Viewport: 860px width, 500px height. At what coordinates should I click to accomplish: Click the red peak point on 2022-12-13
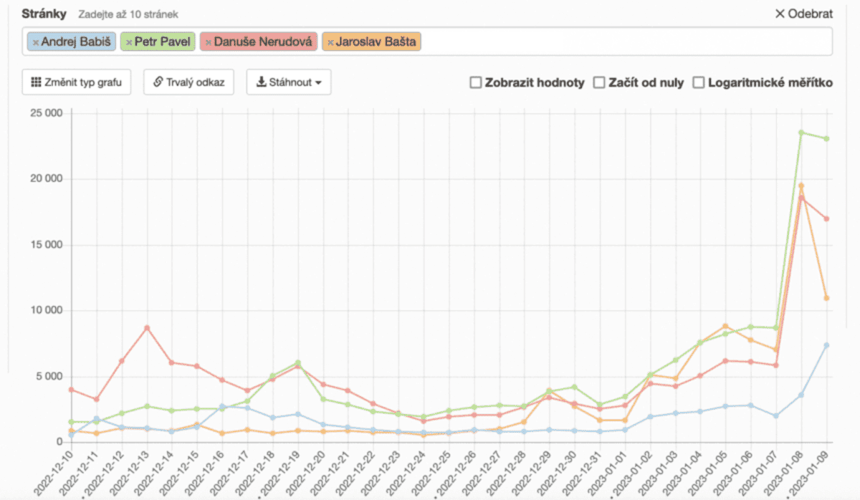point(147,327)
